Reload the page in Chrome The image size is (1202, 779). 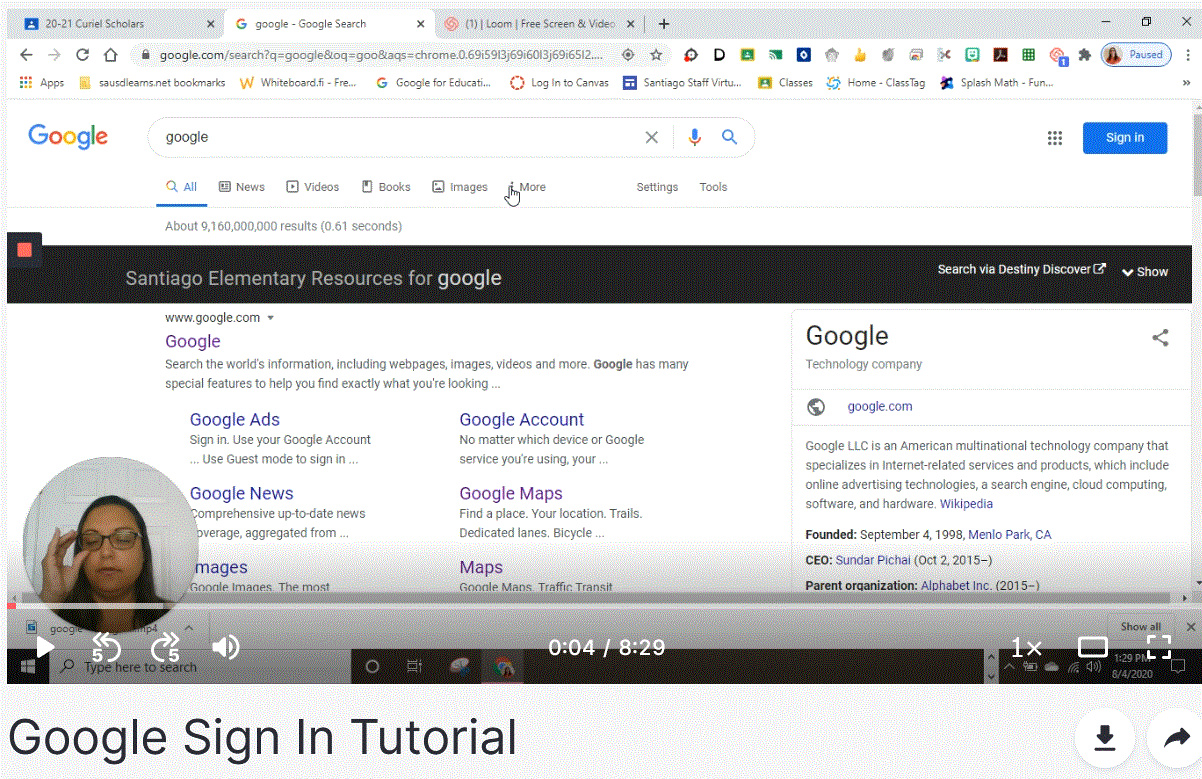coord(82,55)
